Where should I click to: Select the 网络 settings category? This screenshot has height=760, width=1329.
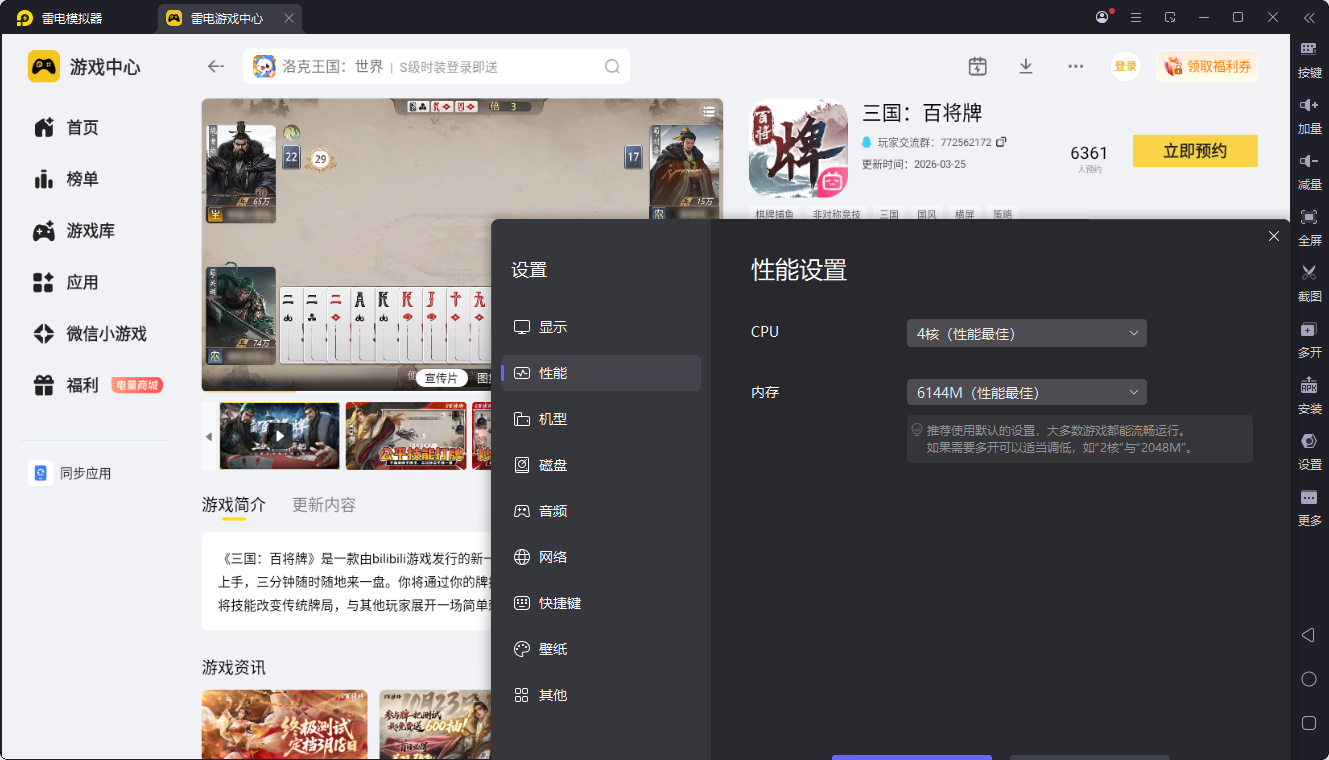tap(552, 557)
